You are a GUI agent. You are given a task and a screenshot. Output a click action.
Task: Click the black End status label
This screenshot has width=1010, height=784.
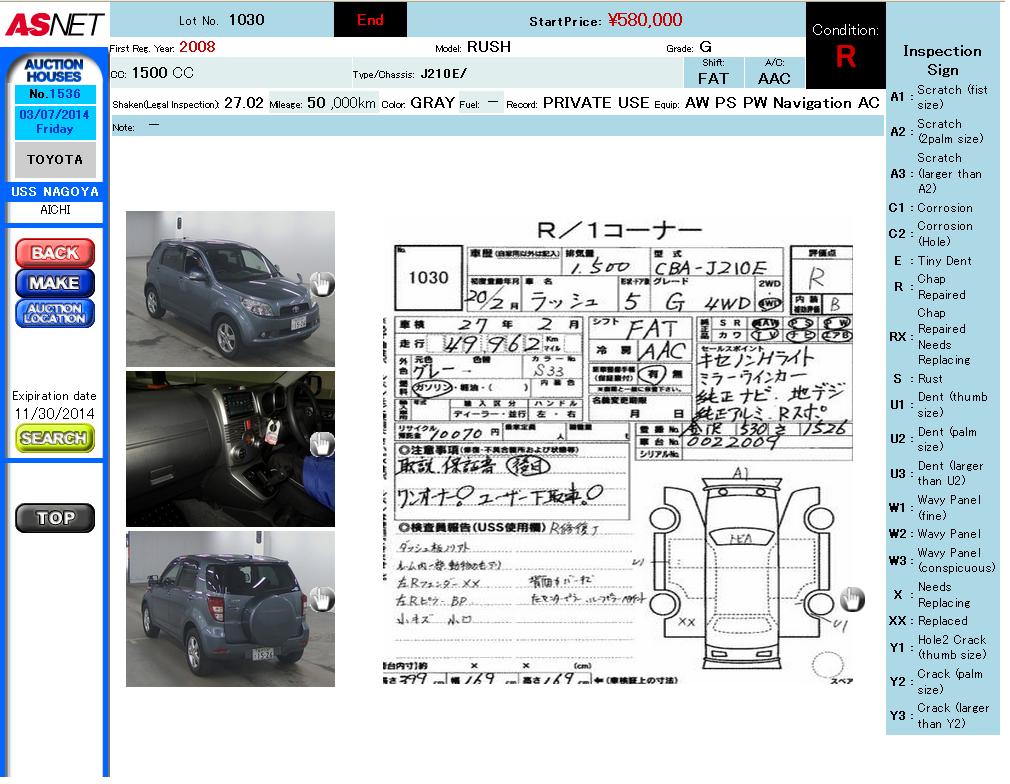[369, 20]
